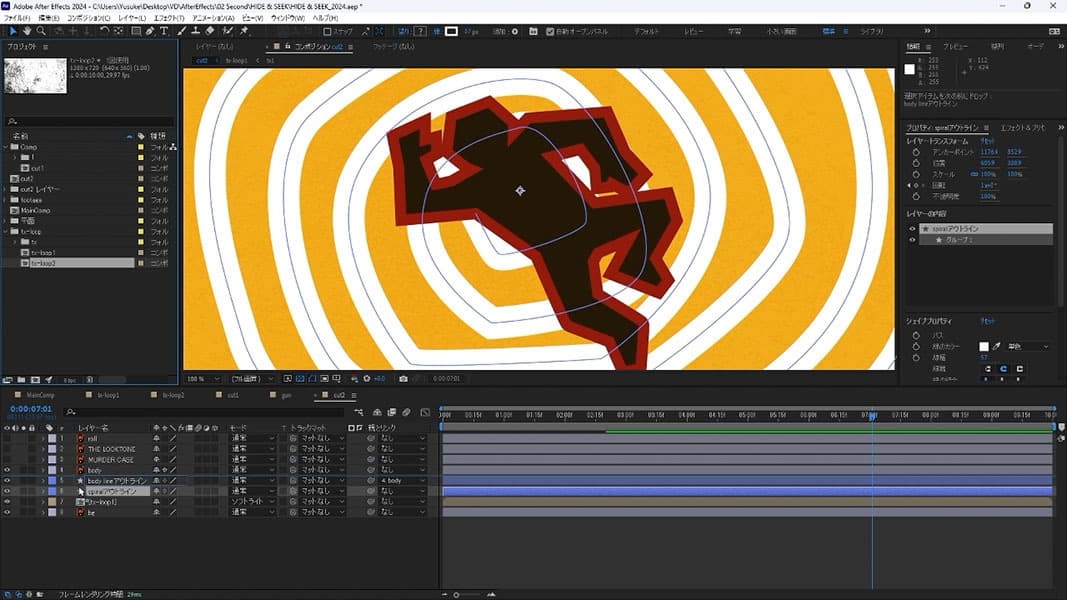
Task: Expand the MURDER CASE layer twirl arrow
Action: click(x=43, y=459)
